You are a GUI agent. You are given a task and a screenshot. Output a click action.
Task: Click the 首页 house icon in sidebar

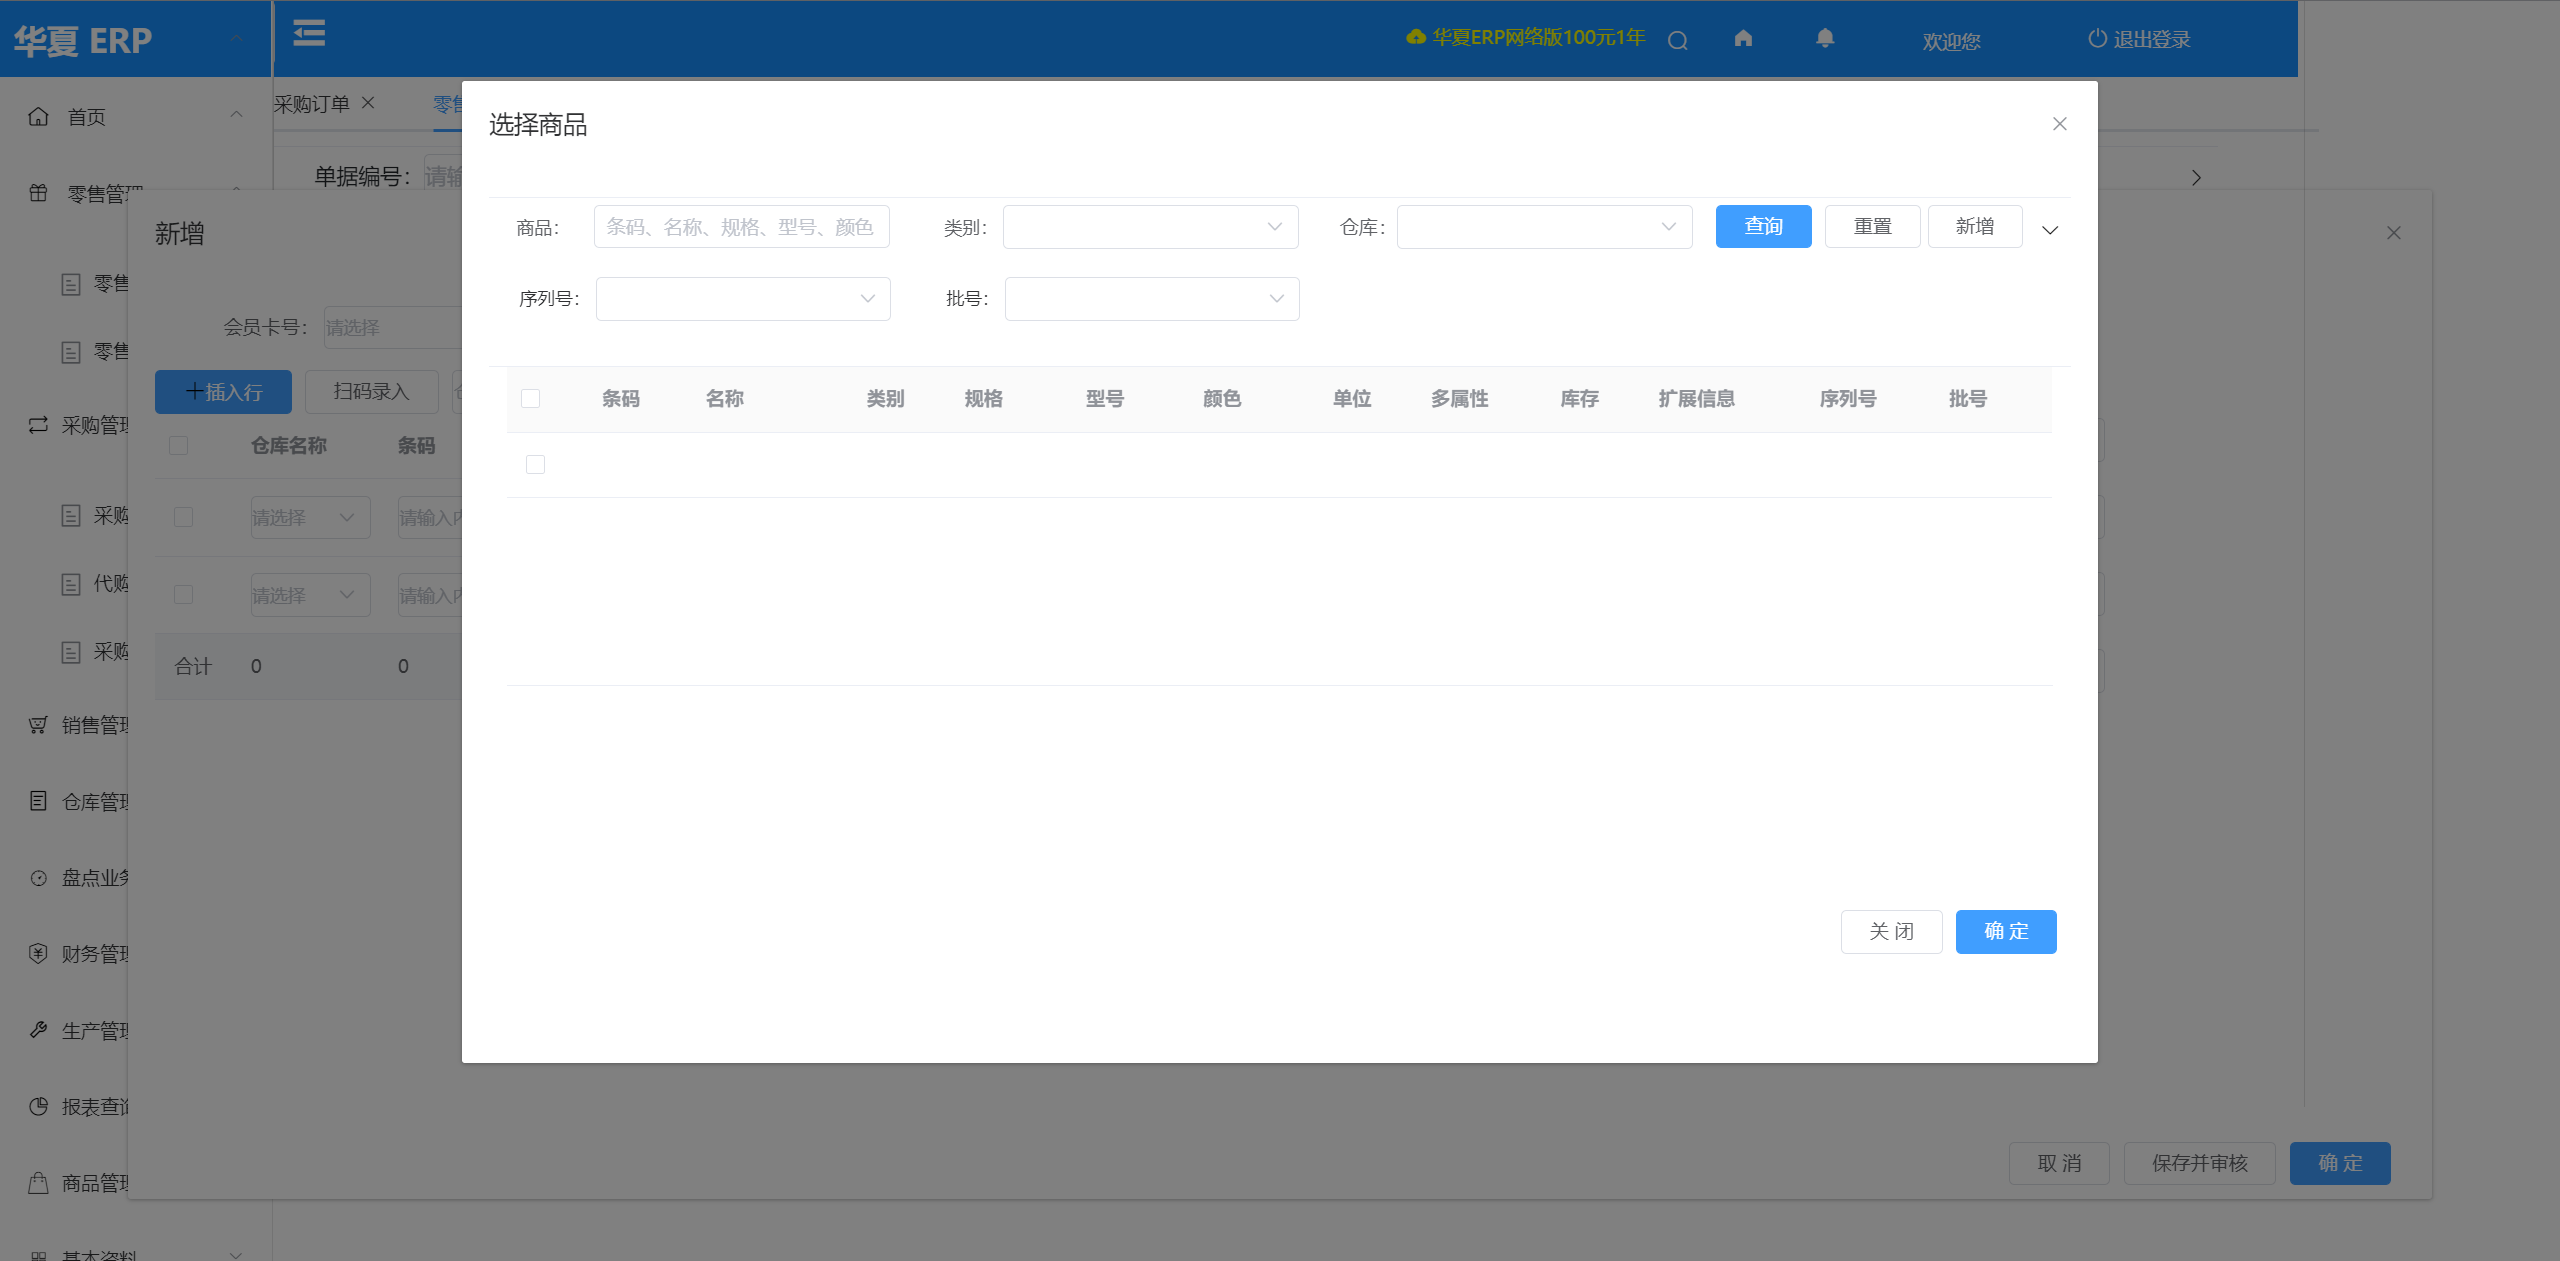click(38, 116)
